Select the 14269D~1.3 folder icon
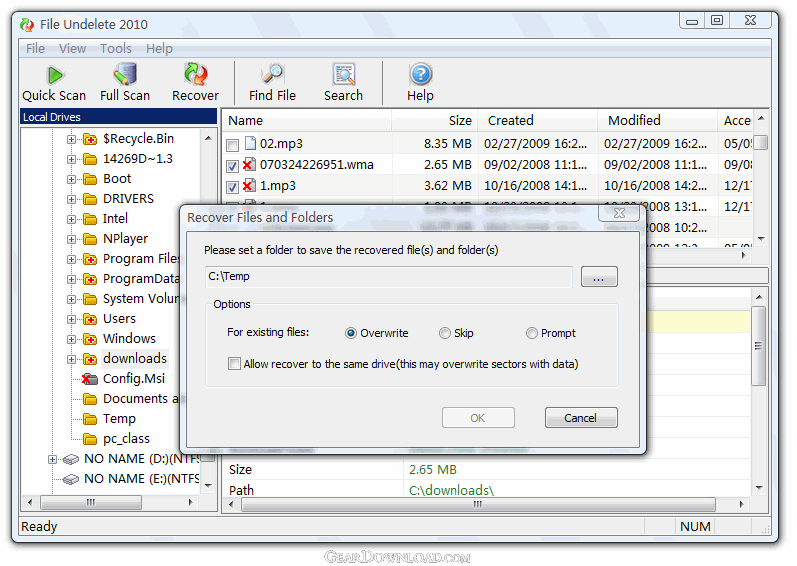797x566 pixels. tap(90, 159)
